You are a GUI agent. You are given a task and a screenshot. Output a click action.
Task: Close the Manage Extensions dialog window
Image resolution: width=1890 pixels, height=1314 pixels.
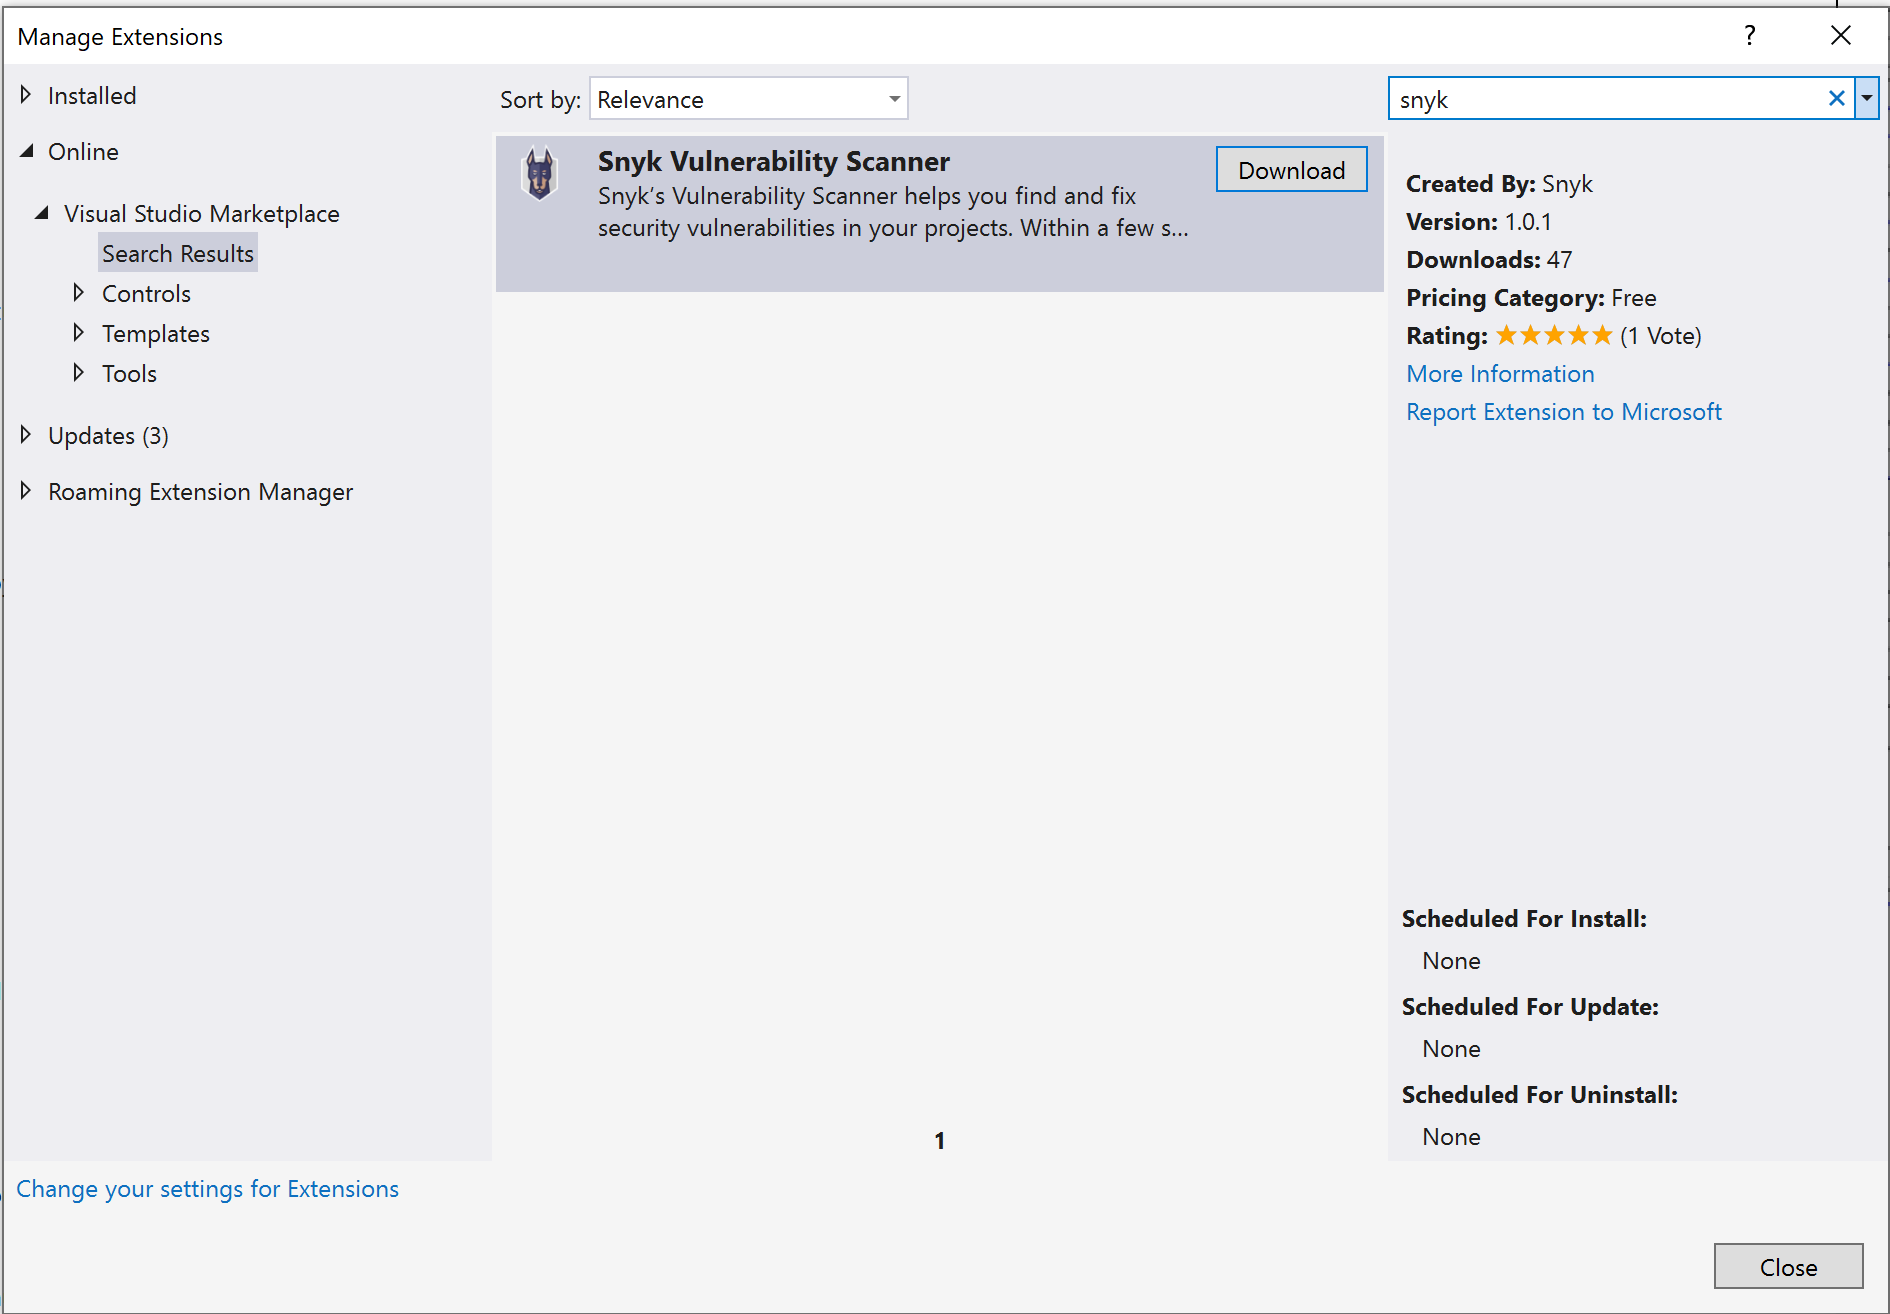coord(1840,36)
